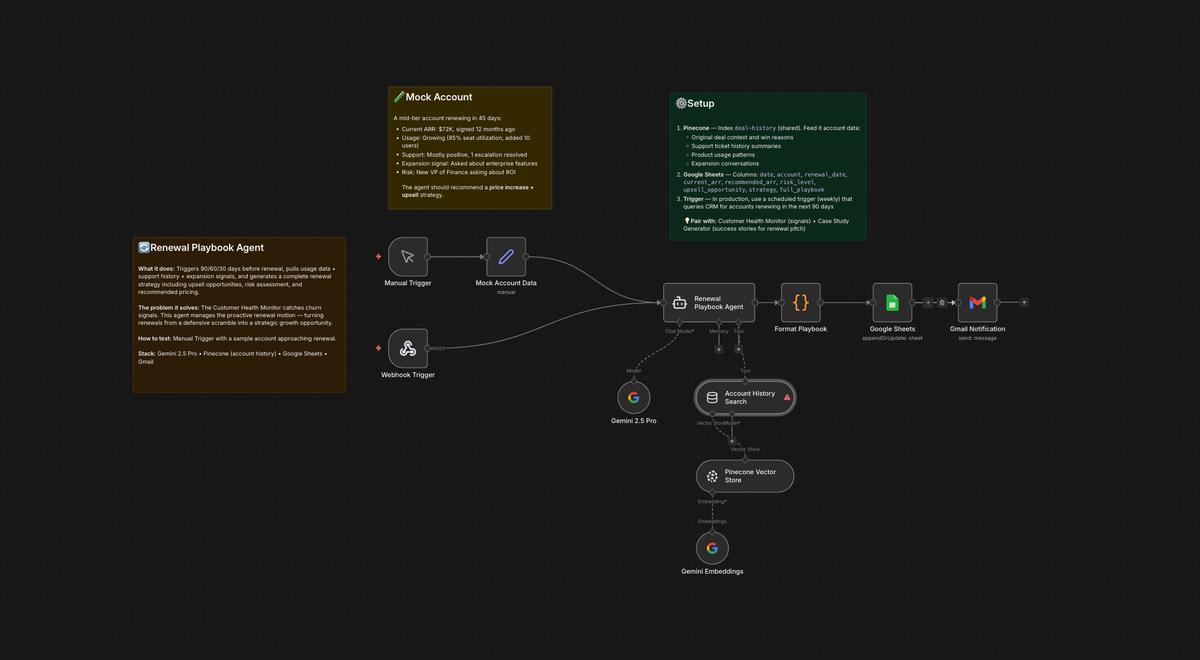This screenshot has height=660, width=1200.
Task: Select the Mock Account Data pencil node
Action: coord(506,256)
